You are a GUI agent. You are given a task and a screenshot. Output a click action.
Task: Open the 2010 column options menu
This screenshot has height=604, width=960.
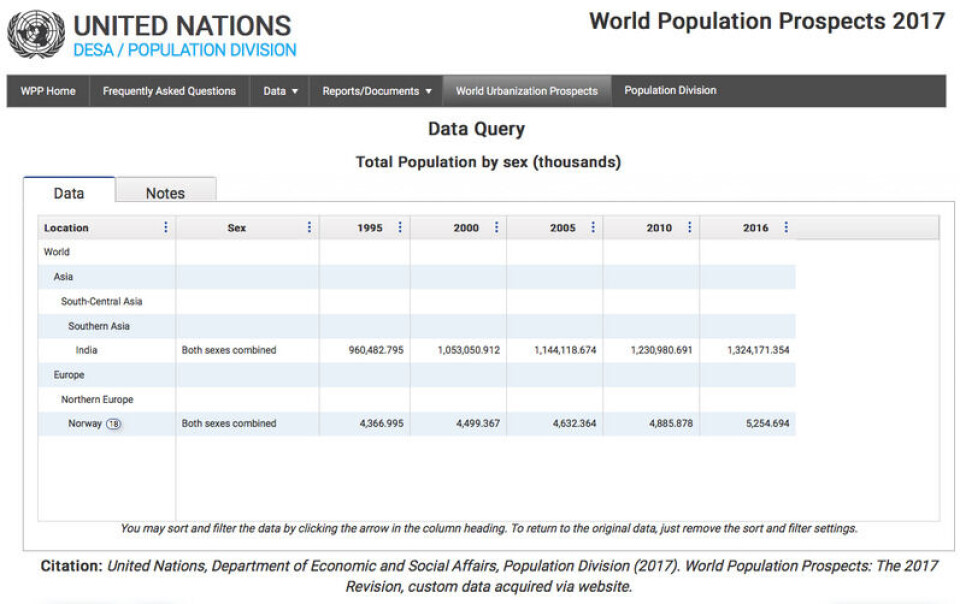pyautogui.click(x=689, y=228)
